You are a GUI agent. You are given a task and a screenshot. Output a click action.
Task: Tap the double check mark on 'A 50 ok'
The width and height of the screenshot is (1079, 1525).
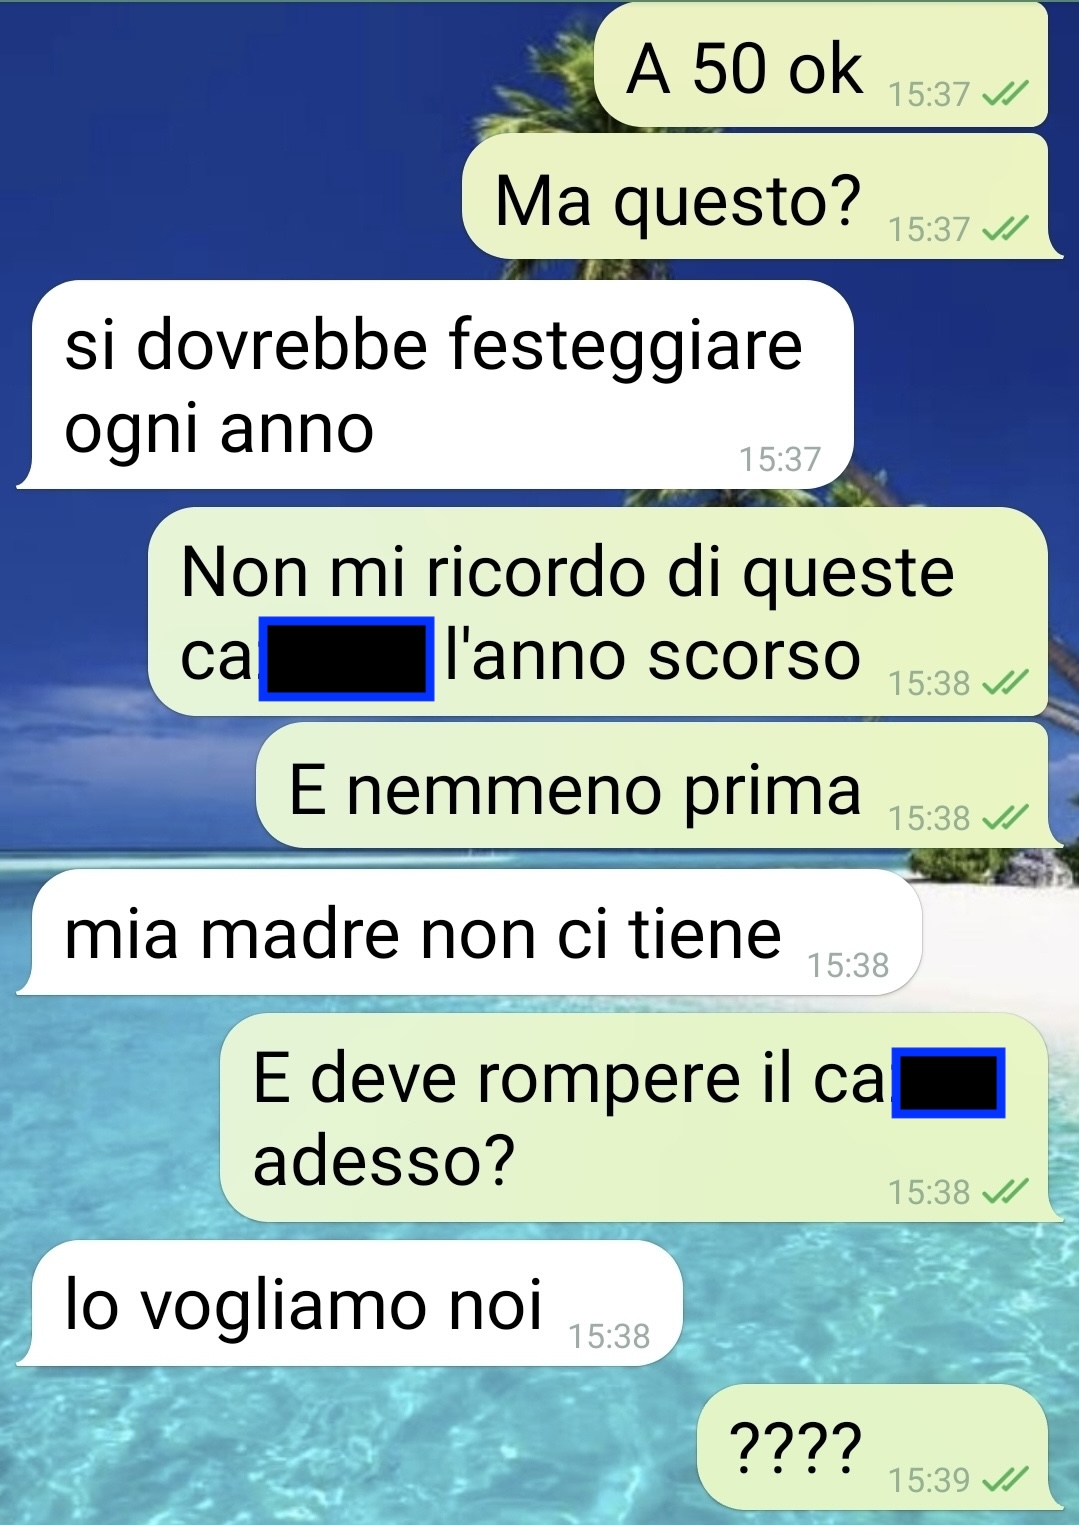pyautogui.click(x=1005, y=94)
